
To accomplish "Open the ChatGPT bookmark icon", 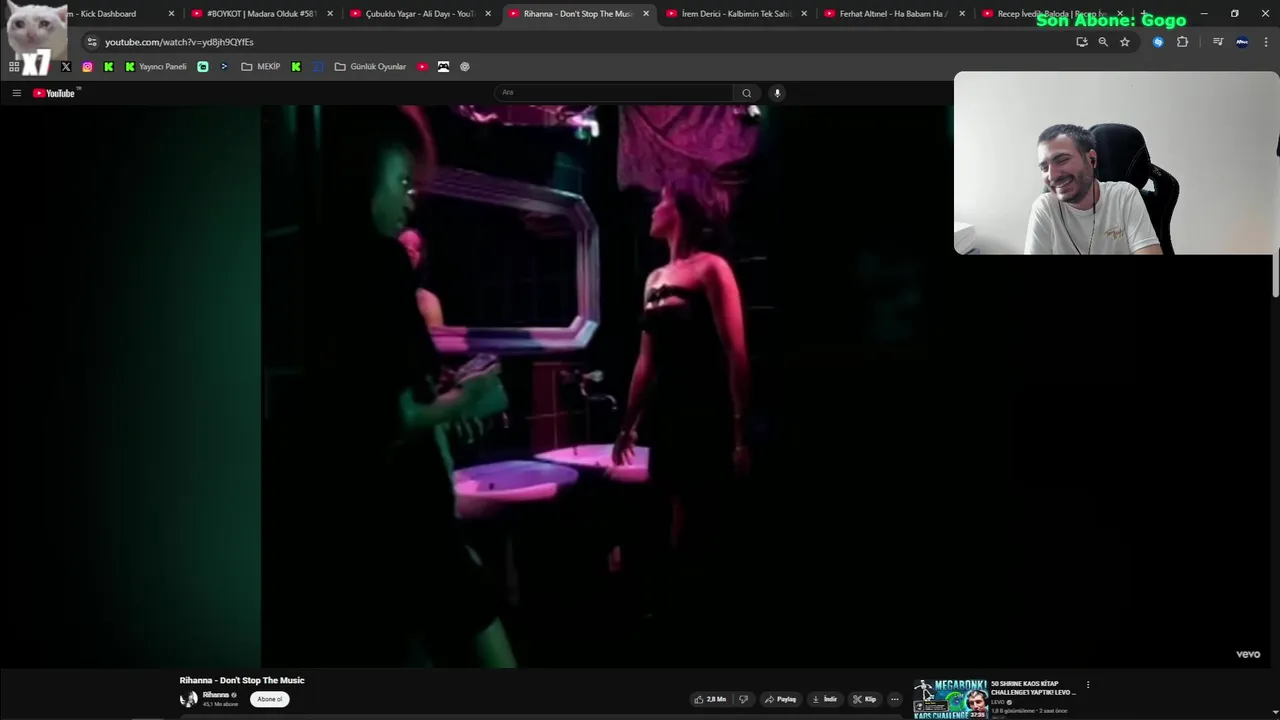I will pyautogui.click(x=465, y=67).
